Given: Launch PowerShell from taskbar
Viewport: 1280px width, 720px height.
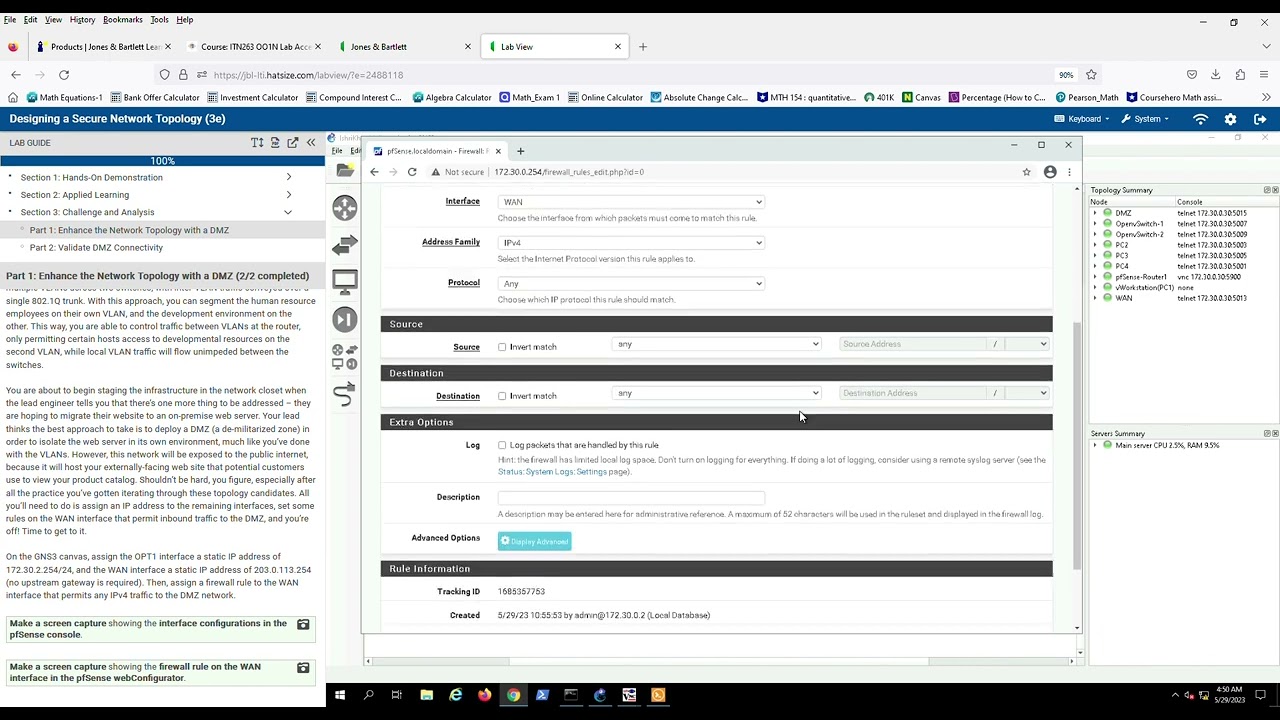Looking at the screenshot, I should click(542, 695).
